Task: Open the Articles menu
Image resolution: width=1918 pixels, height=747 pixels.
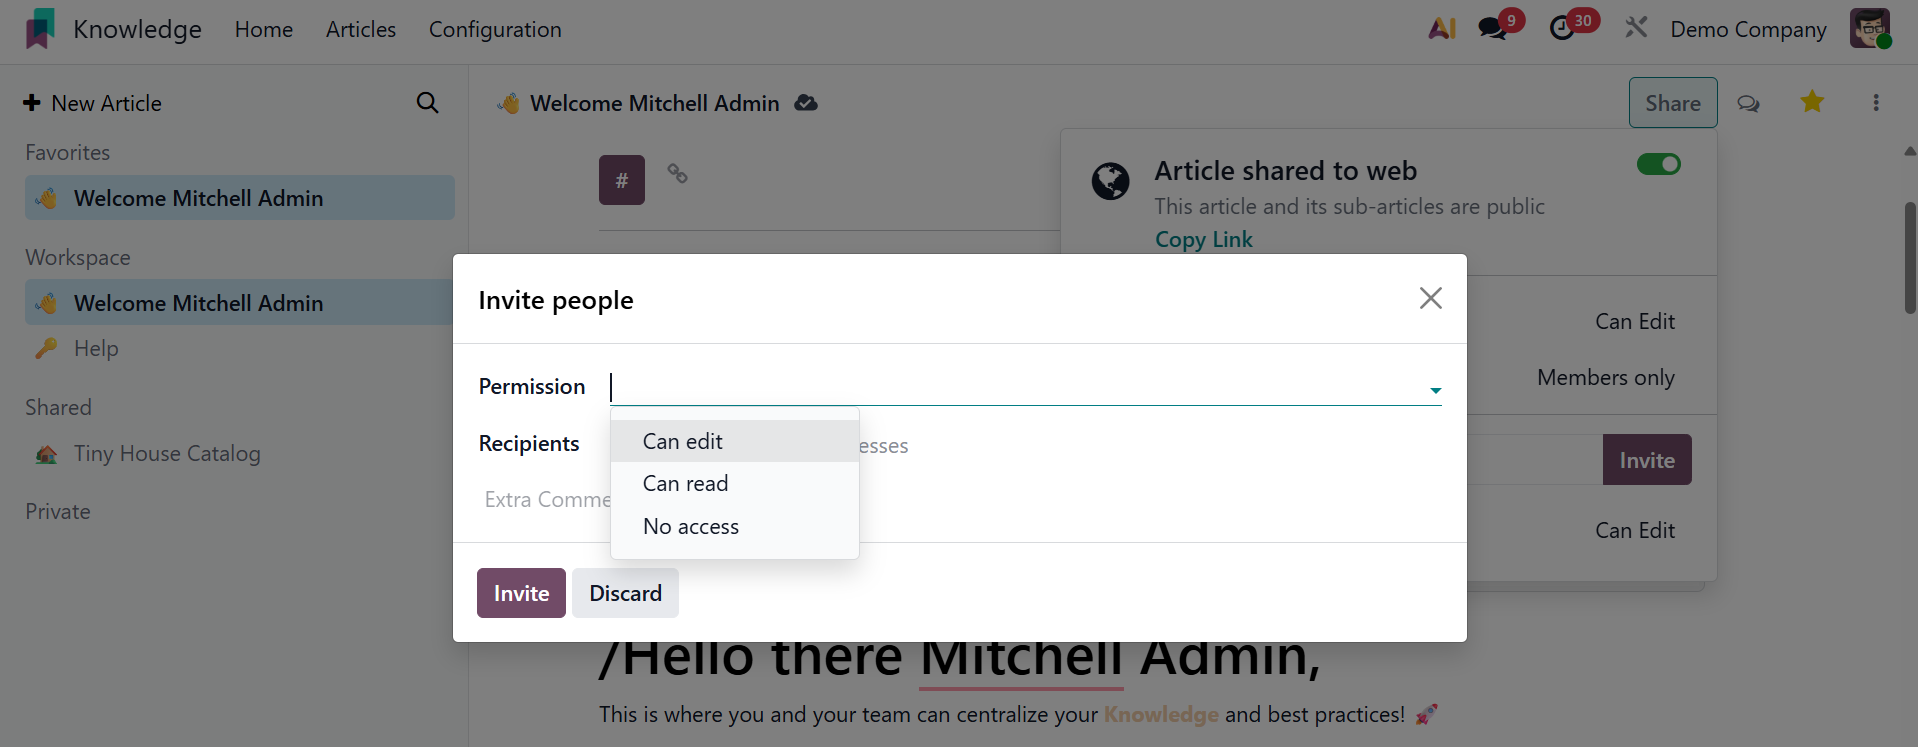Action: pyautogui.click(x=361, y=30)
